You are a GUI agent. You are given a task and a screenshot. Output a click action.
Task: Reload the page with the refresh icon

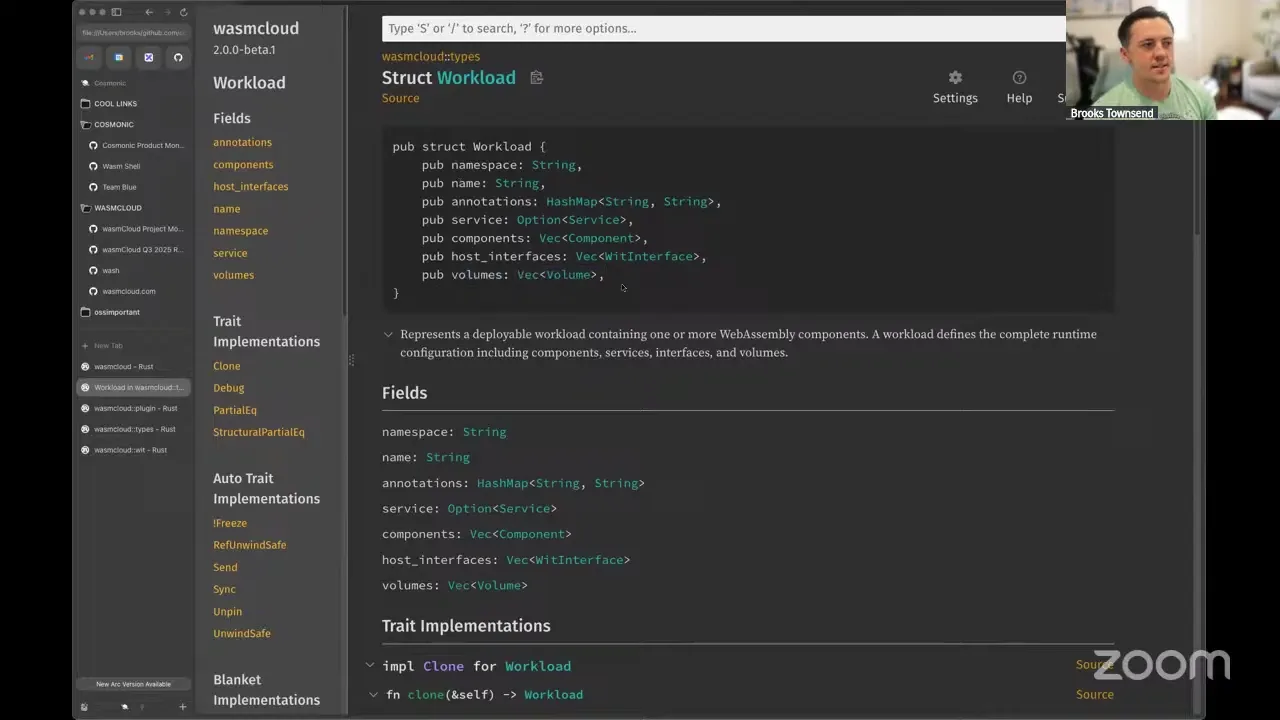[183, 12]
